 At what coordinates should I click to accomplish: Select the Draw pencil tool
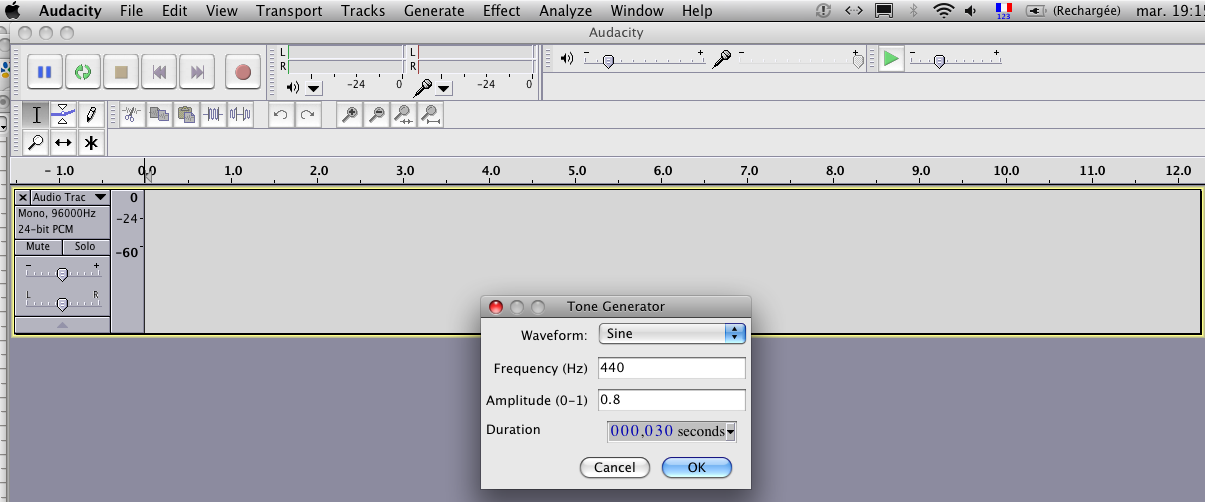[x=91, y=114]
